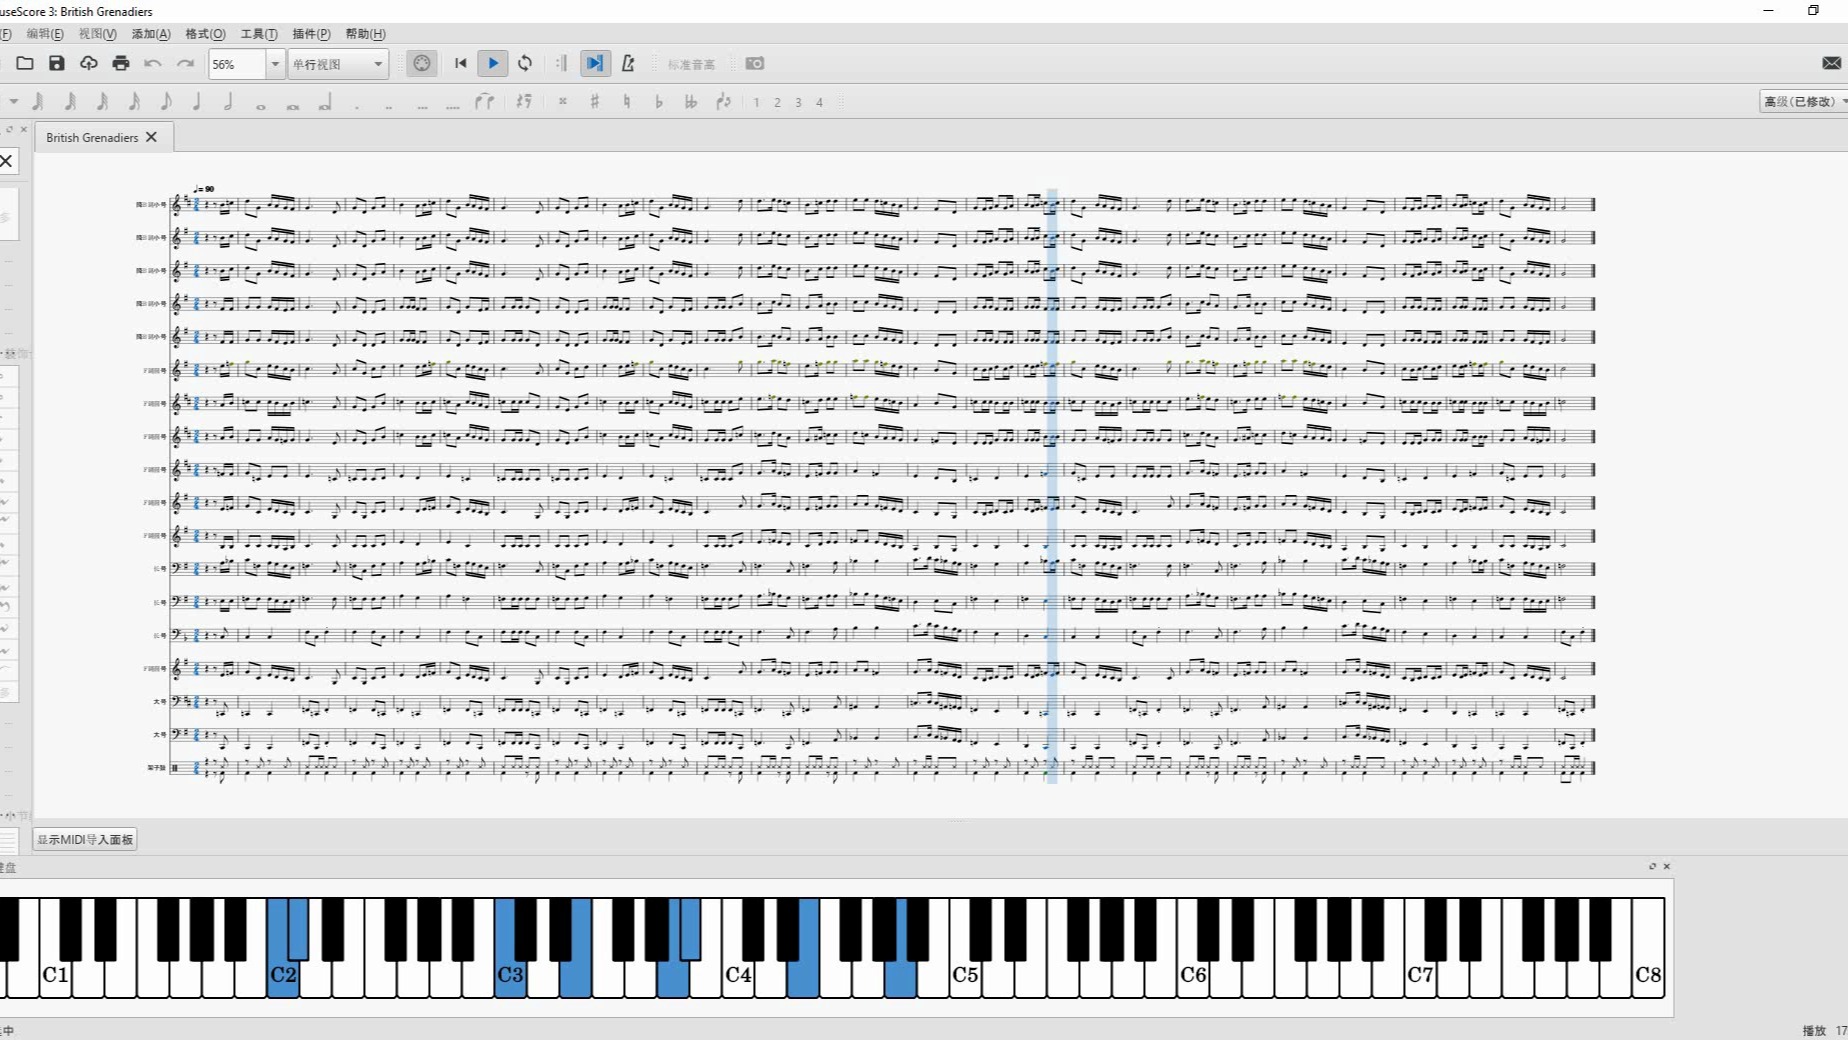The image size is (1848, 1040).
Task: Select the longa note duration
Action: point(325,103)
